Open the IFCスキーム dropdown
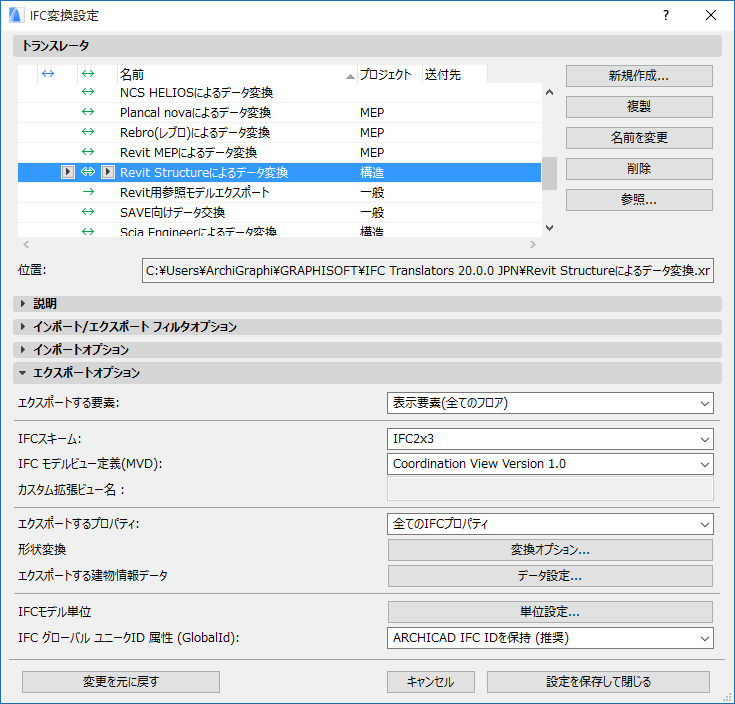 tap(550, 439)
